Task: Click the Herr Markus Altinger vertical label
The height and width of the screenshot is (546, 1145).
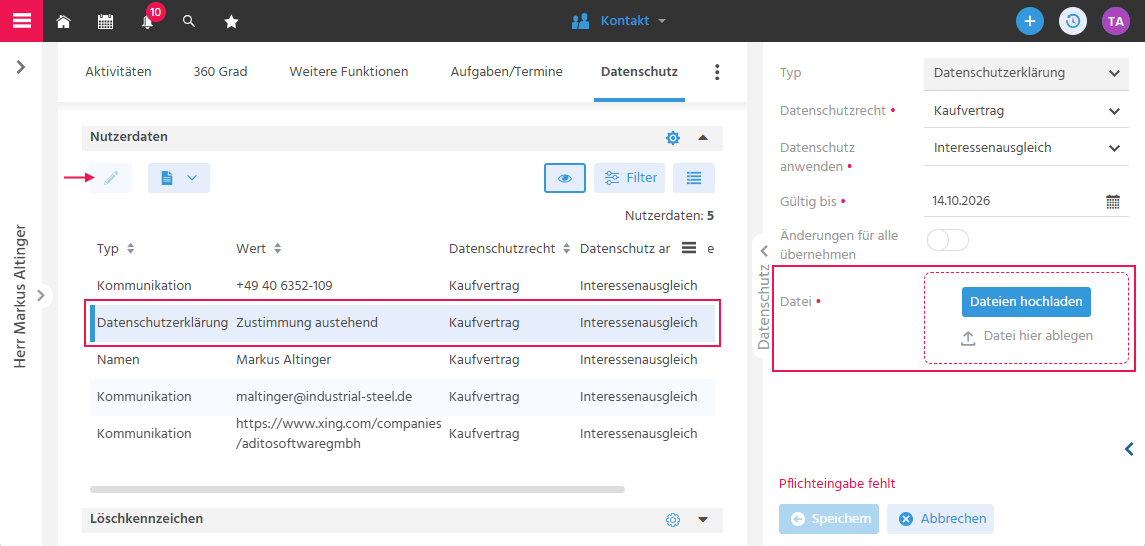Action: click(20, 295)
